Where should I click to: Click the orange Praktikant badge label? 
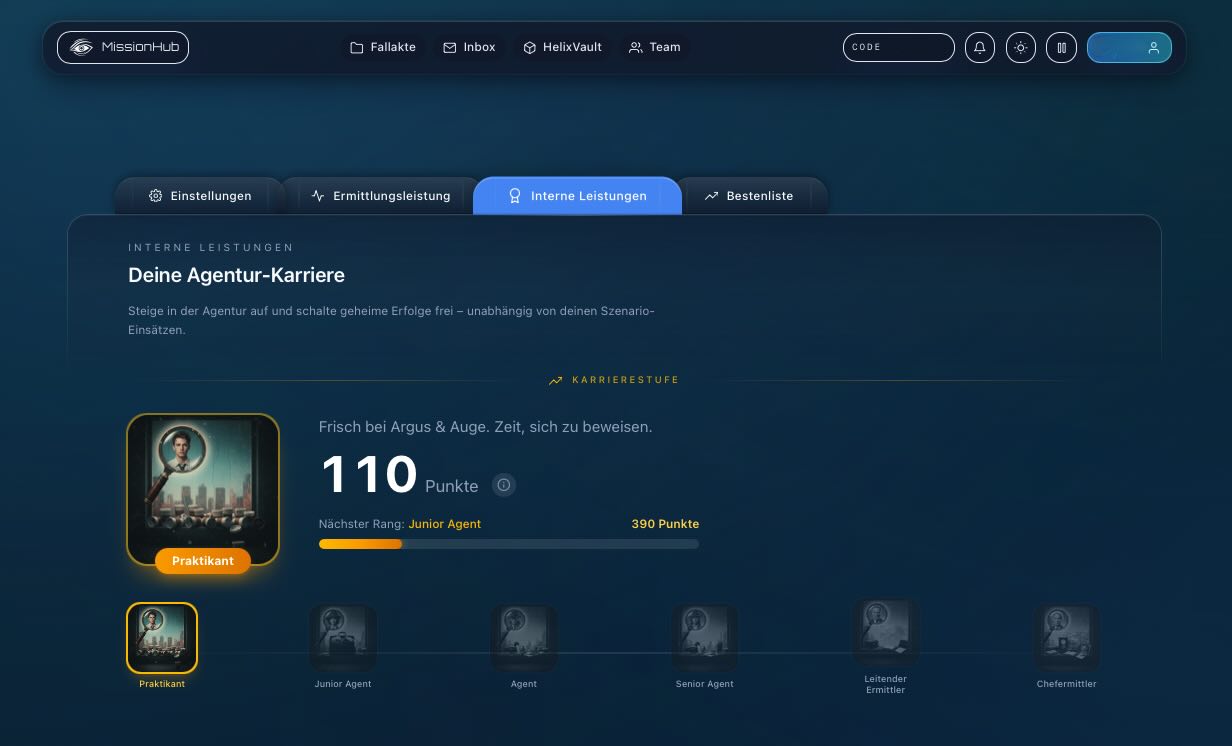[x=203, y=561]
